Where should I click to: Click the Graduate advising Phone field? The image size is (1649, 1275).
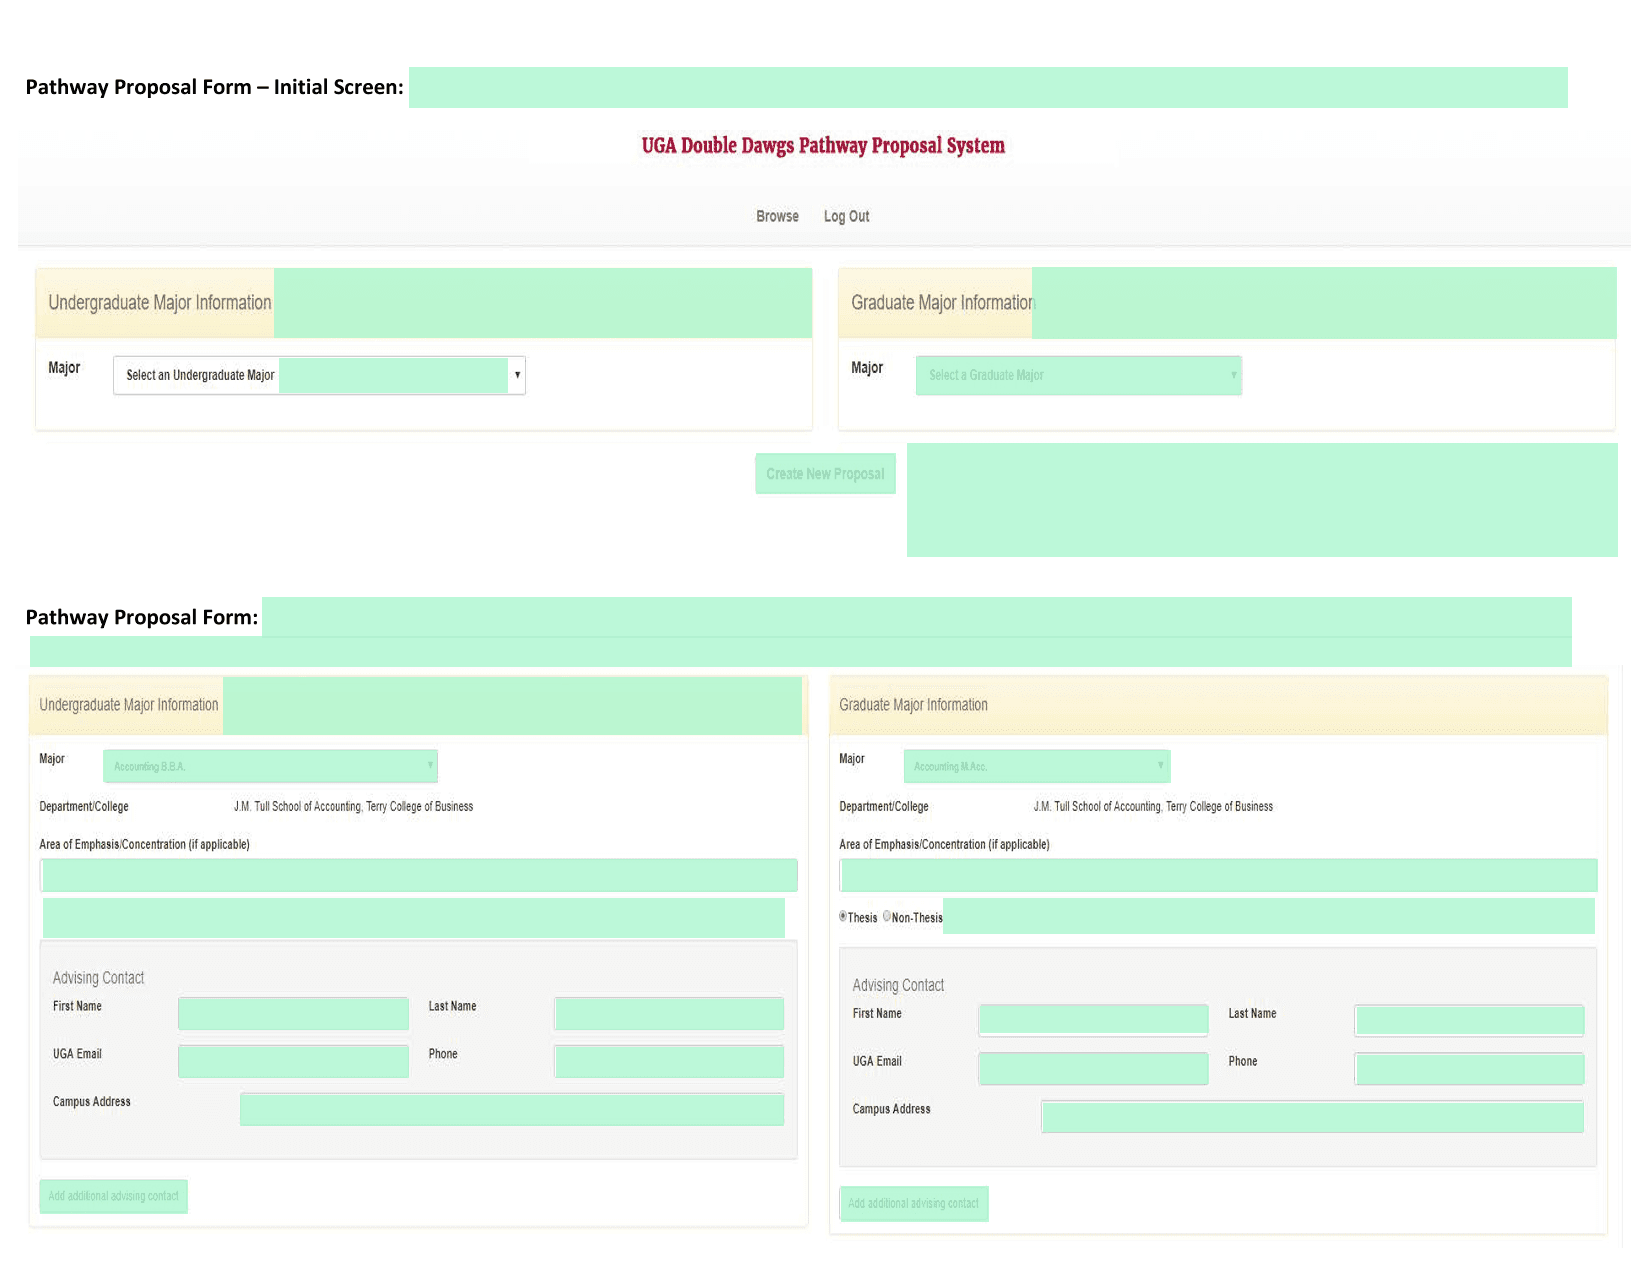[x=1469, y=1068]
